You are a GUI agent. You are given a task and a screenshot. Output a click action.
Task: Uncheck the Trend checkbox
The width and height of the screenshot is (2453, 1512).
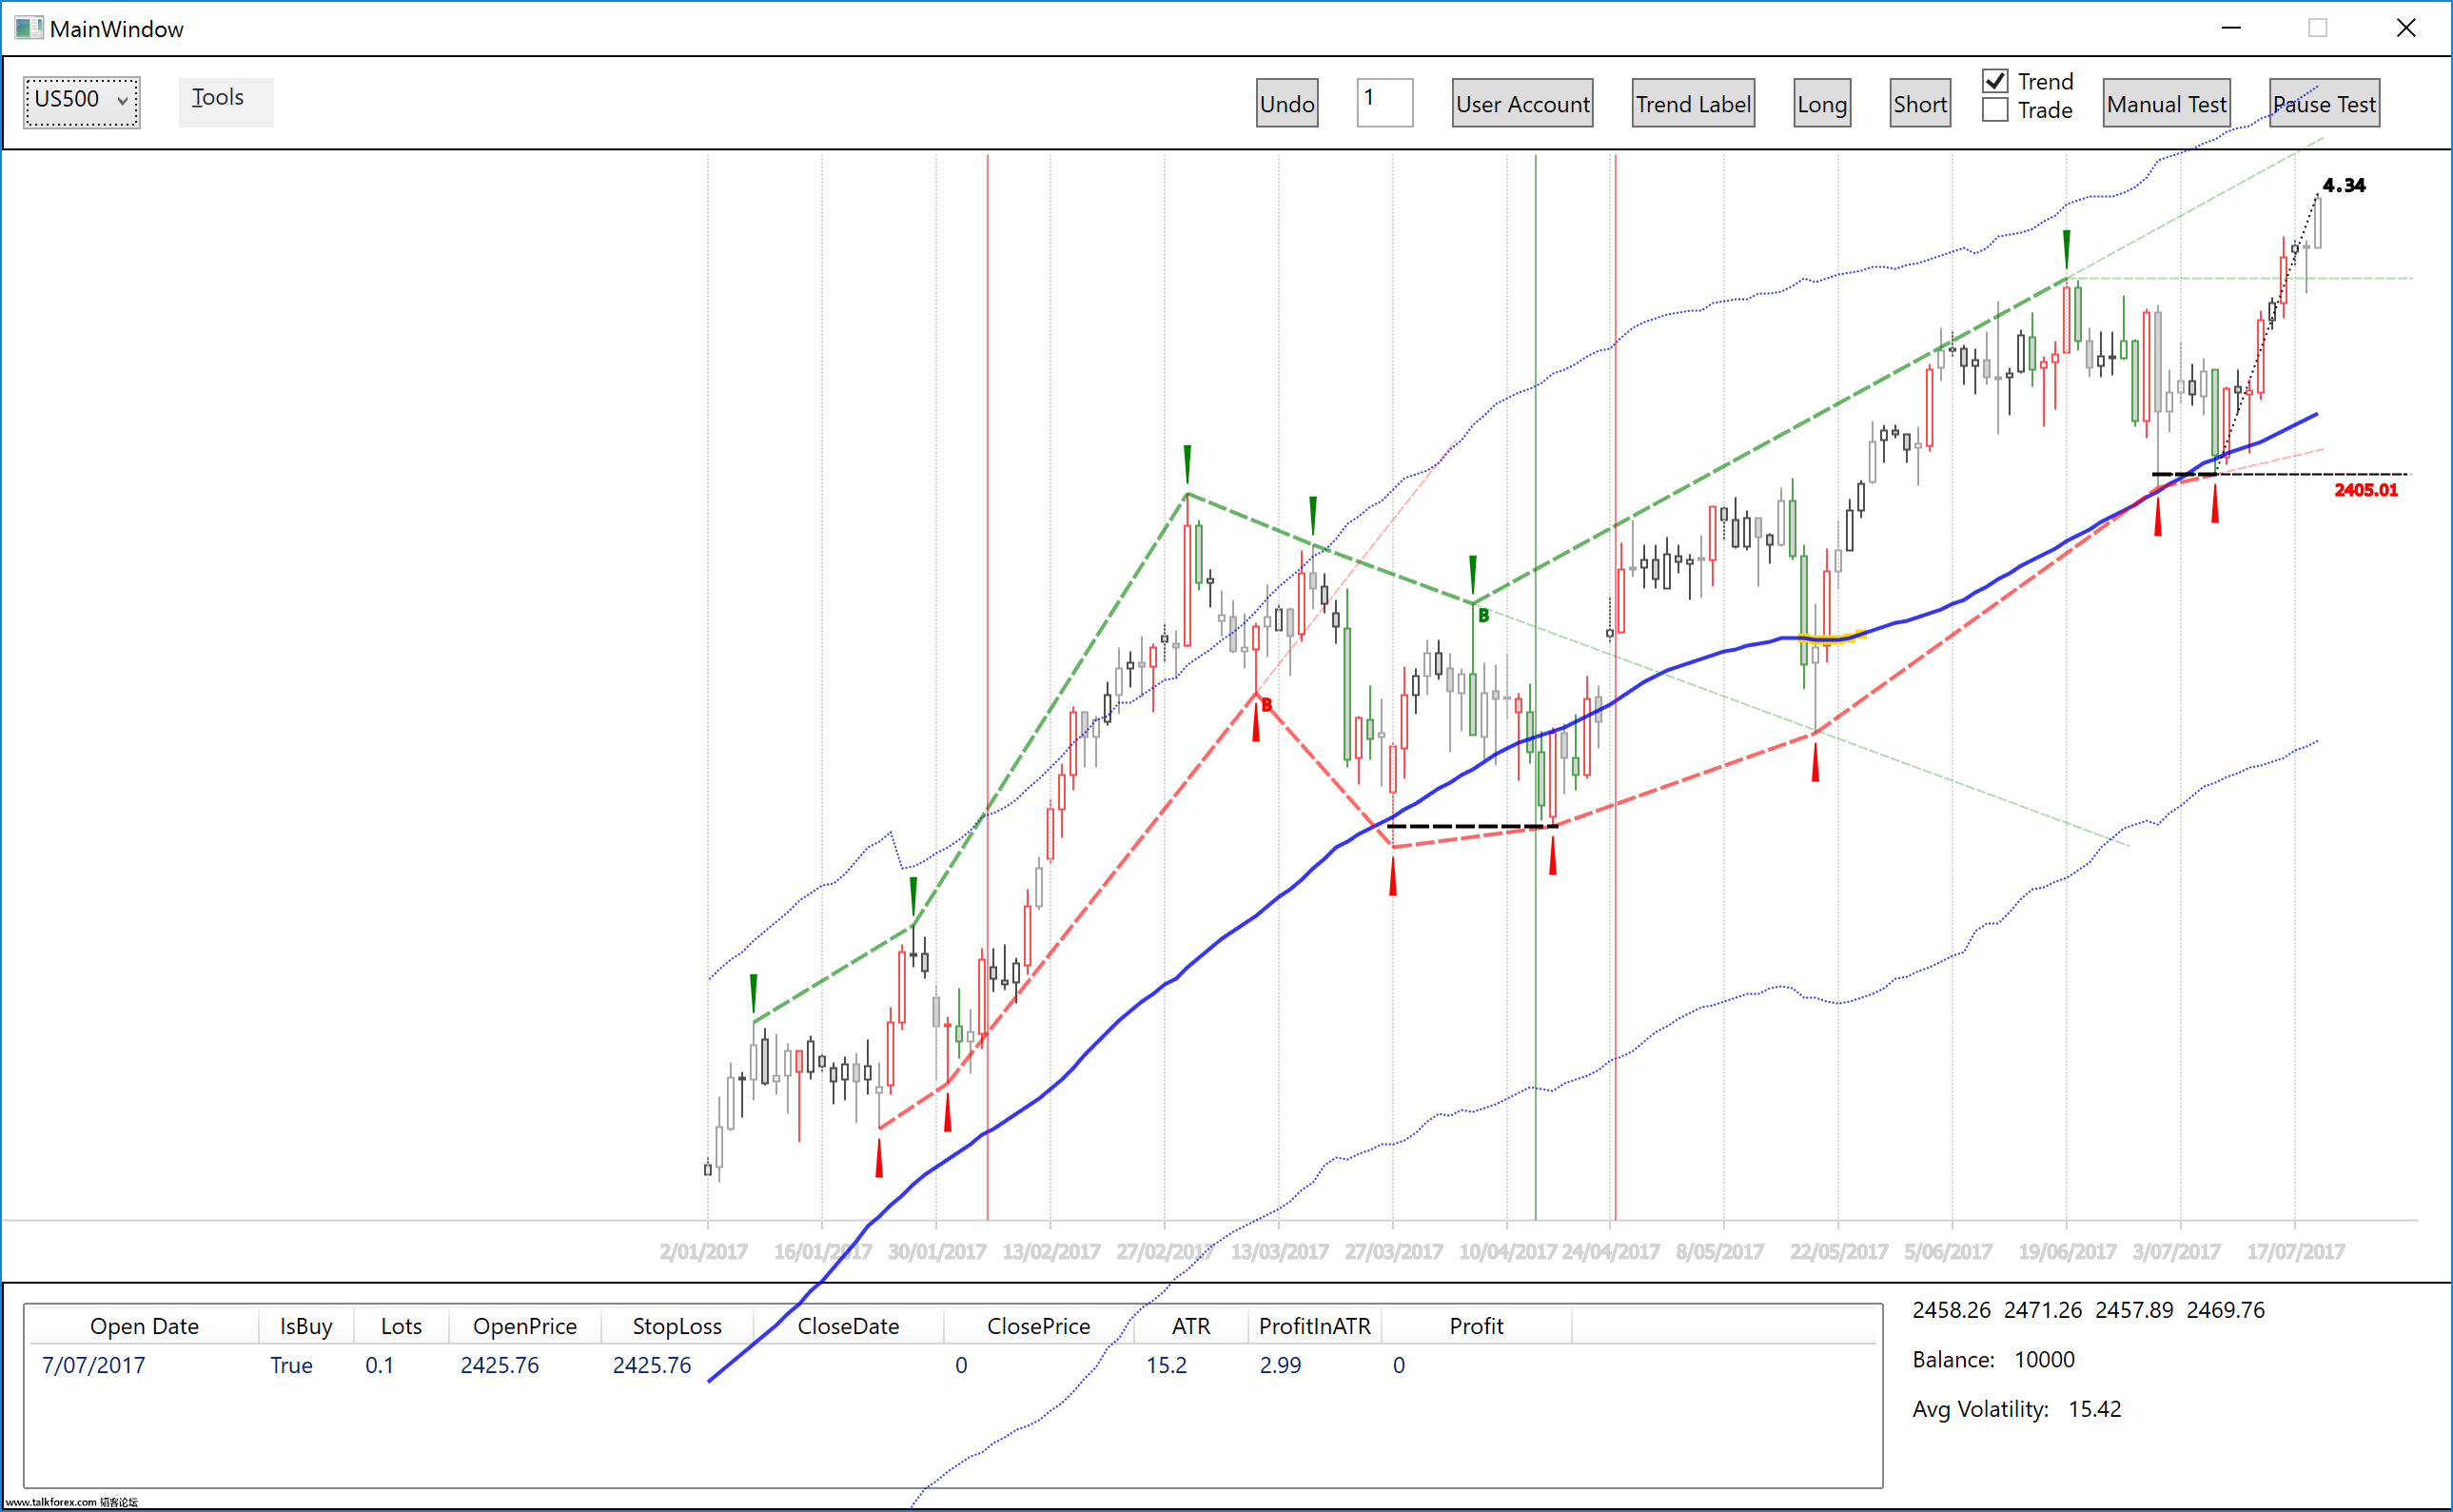point(1995,81)
